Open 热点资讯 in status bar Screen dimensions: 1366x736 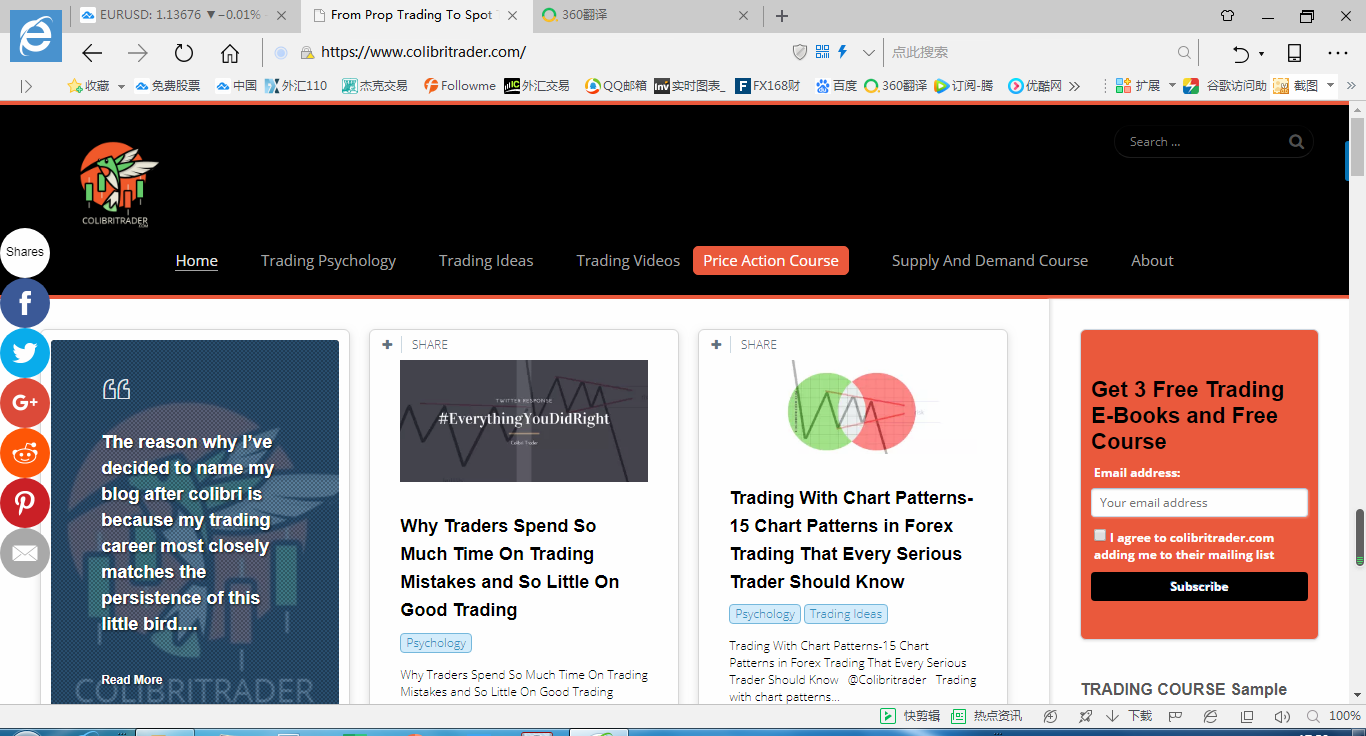pyautogui.click(x=986, y=716)
